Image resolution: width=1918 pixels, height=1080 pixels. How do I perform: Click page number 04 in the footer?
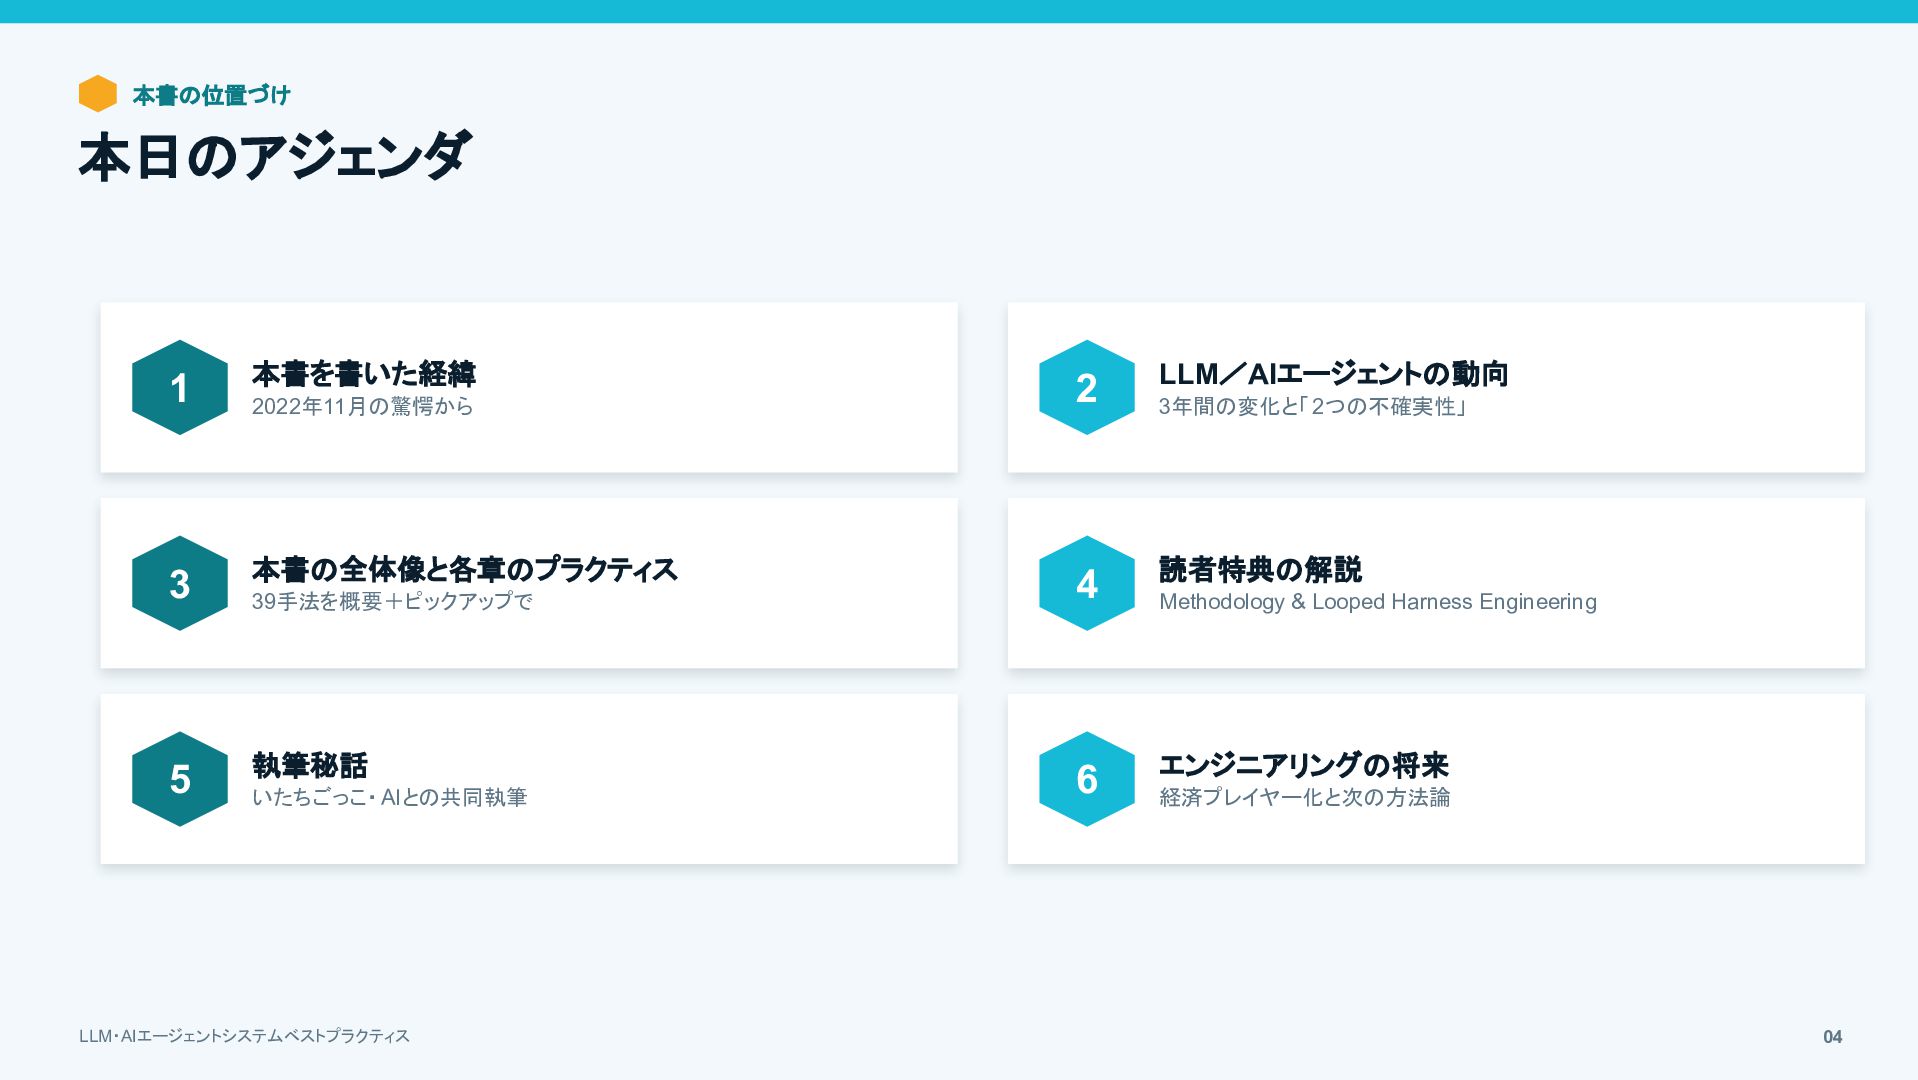[1832, 1037]
